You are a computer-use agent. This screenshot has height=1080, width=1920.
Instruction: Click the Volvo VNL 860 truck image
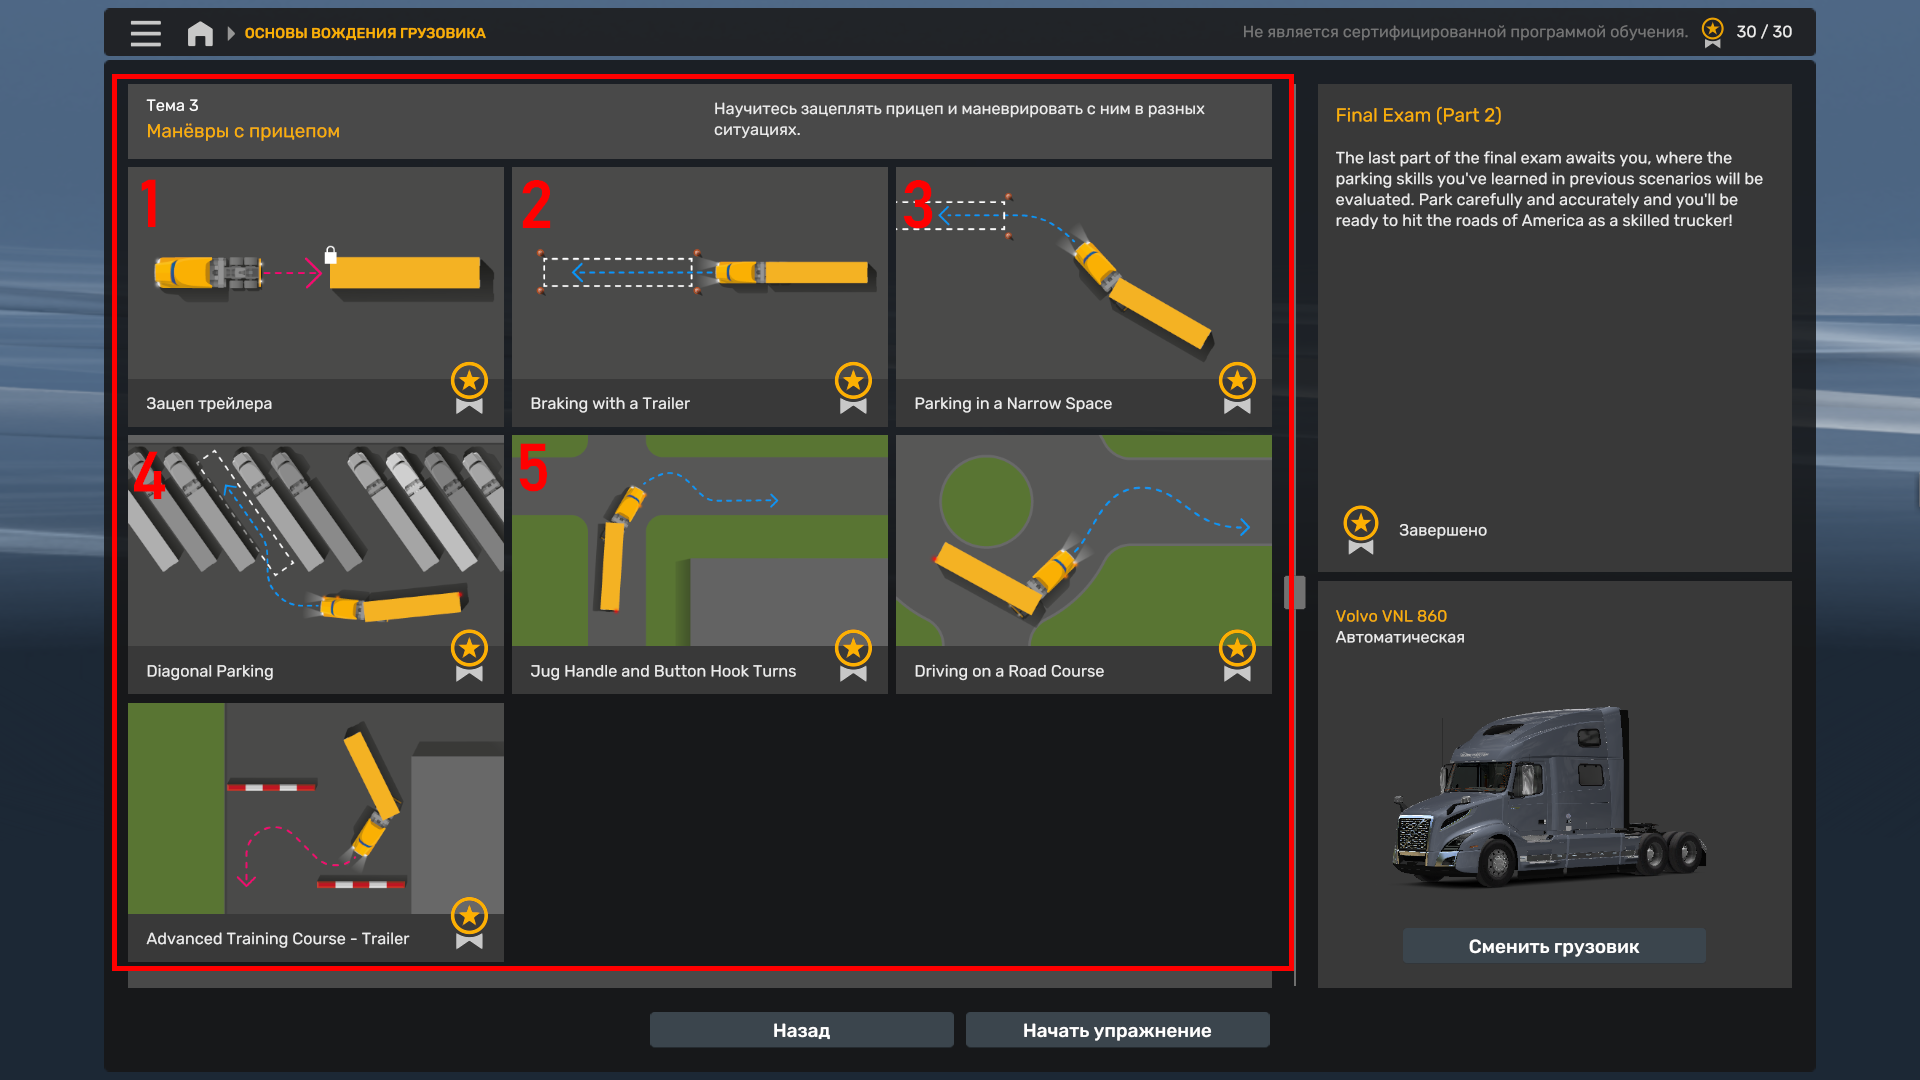[x=1549, y=798]
